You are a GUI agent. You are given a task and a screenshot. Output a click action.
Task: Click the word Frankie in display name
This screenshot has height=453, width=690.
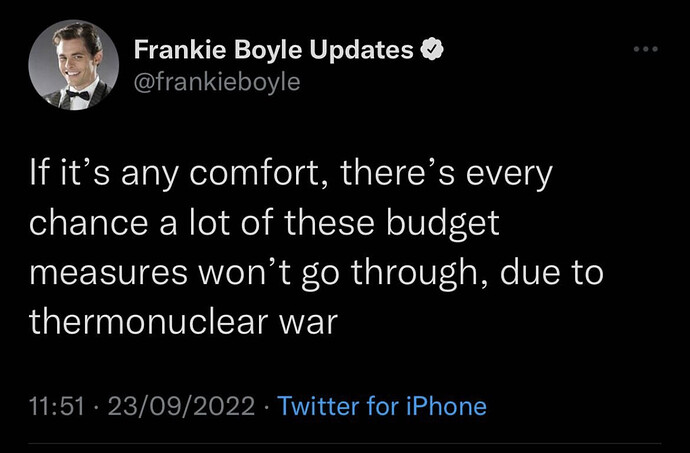coord(171,48)
